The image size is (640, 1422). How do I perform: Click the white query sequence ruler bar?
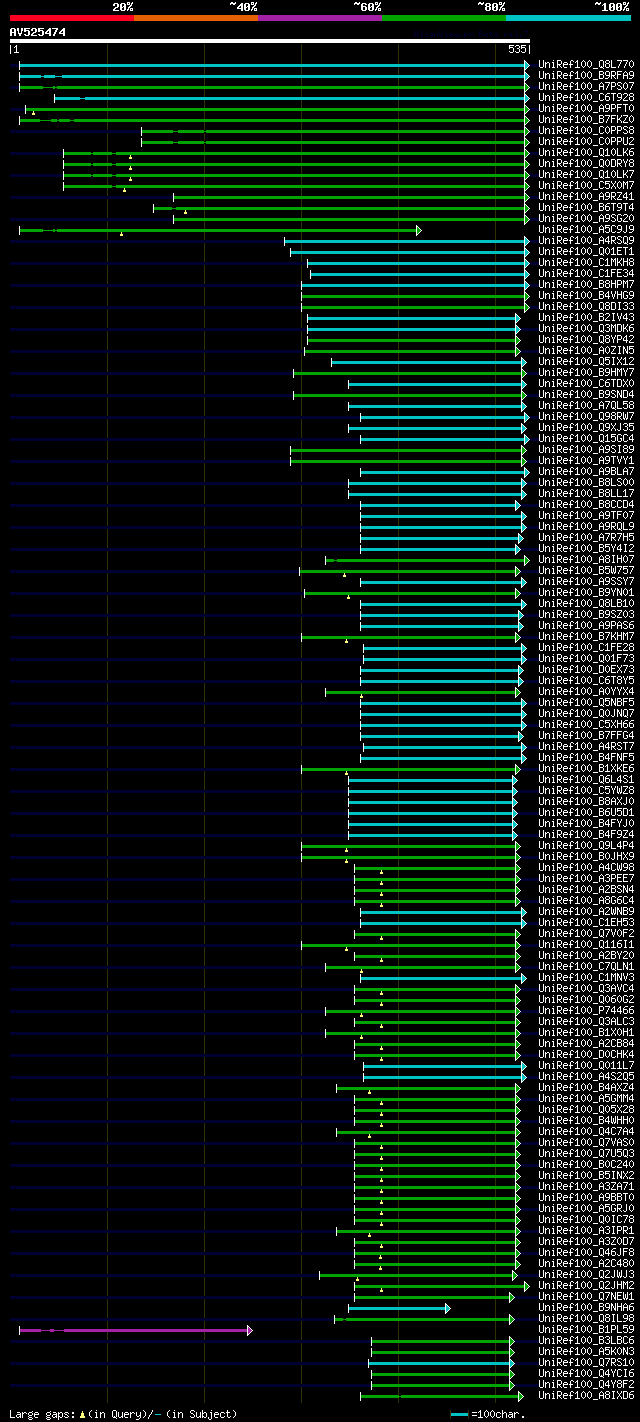pos(270,41)
